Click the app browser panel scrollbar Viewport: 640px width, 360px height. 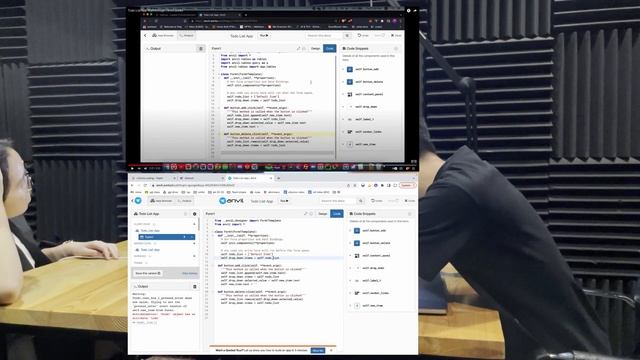(x=199, y=224)
